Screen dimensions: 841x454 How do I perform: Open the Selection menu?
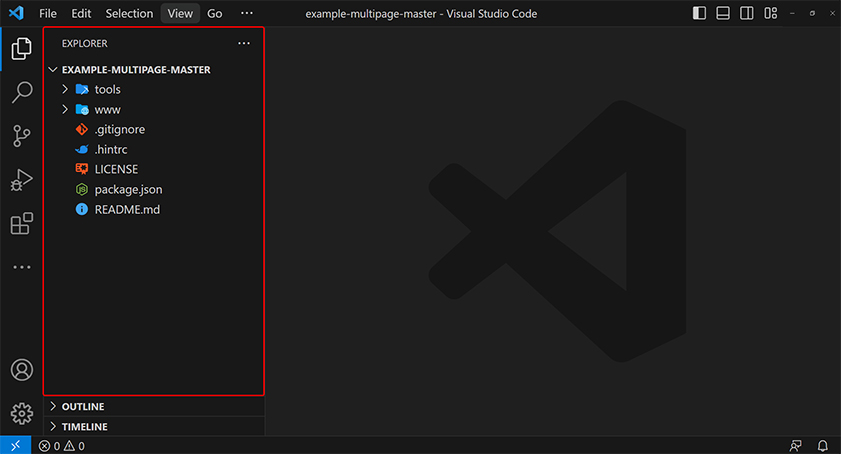coord(129,13)
